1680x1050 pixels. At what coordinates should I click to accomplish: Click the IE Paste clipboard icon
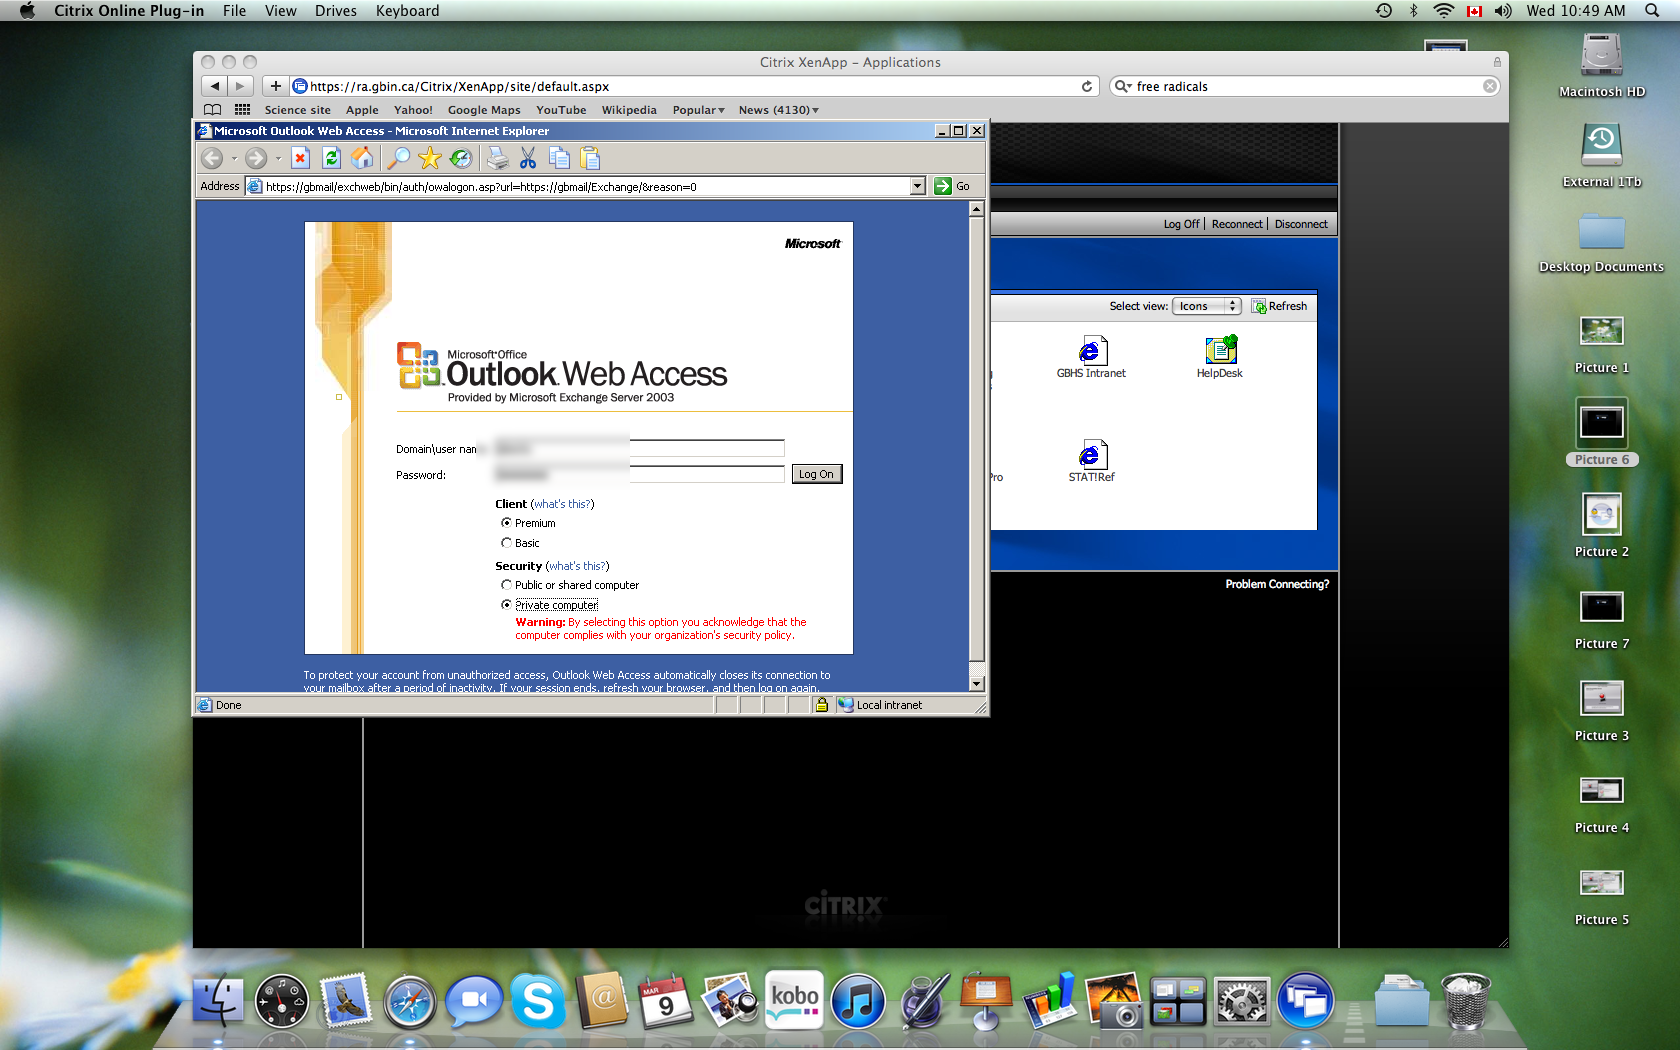coord(590,158)
